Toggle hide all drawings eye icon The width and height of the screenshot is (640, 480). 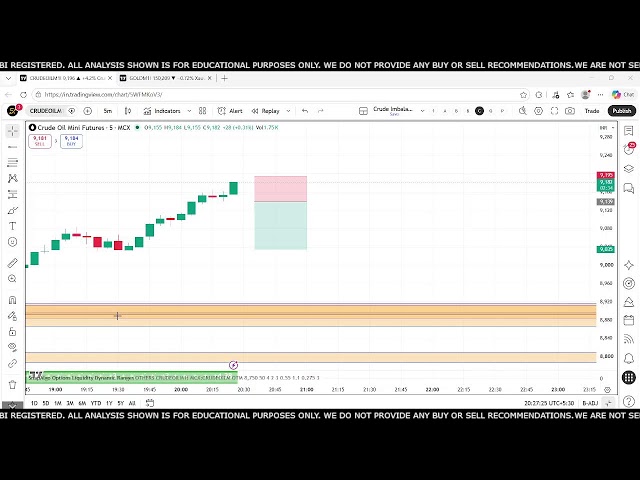click(x=13, y=347)
